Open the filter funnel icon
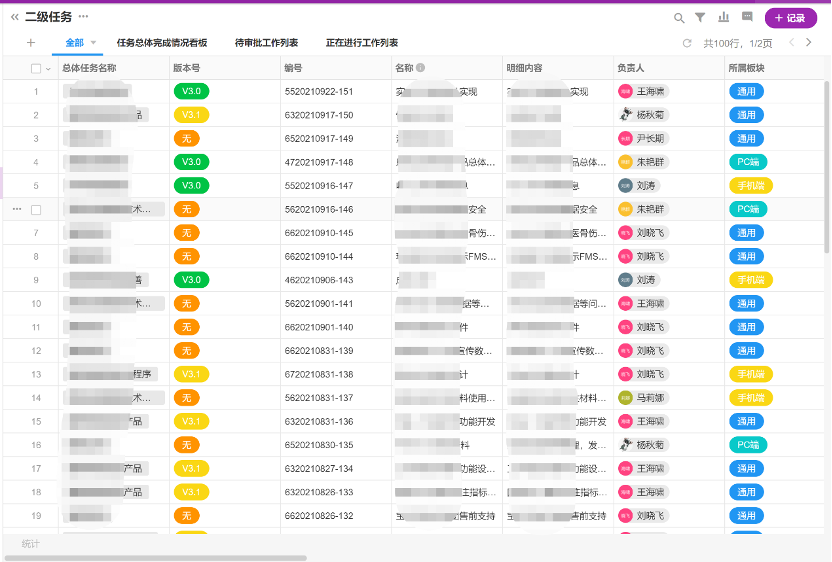This screenshot has width=832, height=562. click(x=700, y=18)
